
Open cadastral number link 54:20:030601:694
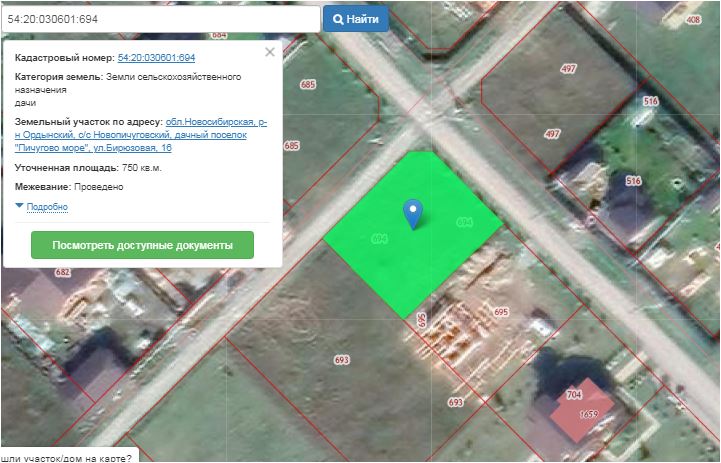156,58
